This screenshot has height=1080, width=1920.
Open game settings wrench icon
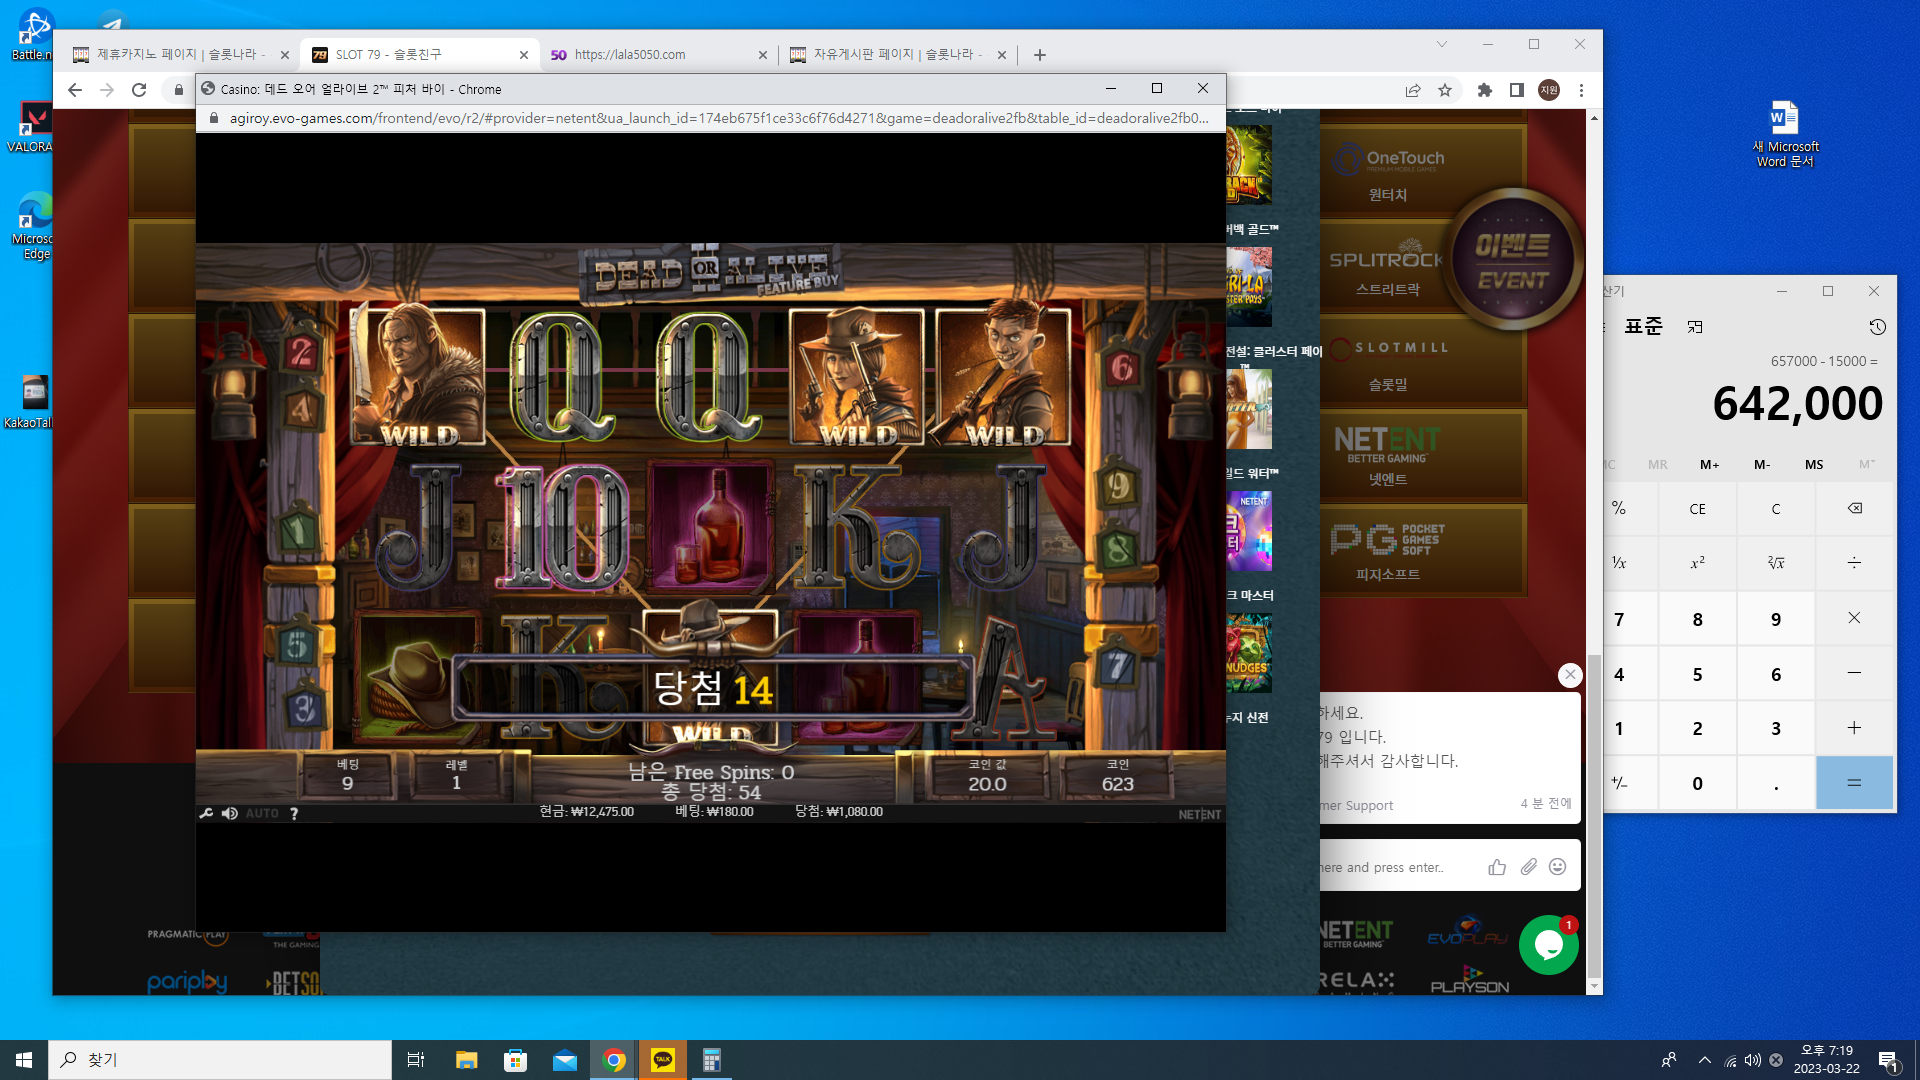pos(206,813)
